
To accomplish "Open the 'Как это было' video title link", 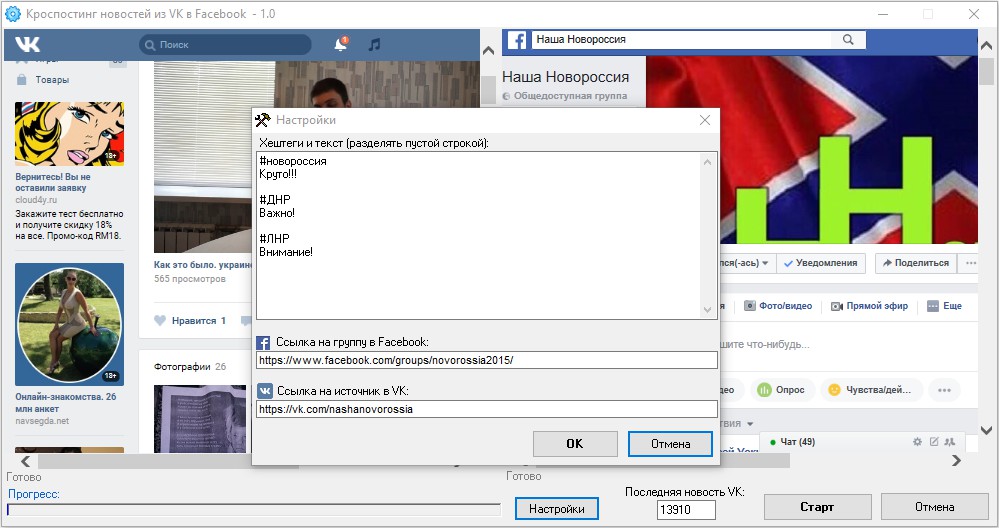I will pos(203,264).
